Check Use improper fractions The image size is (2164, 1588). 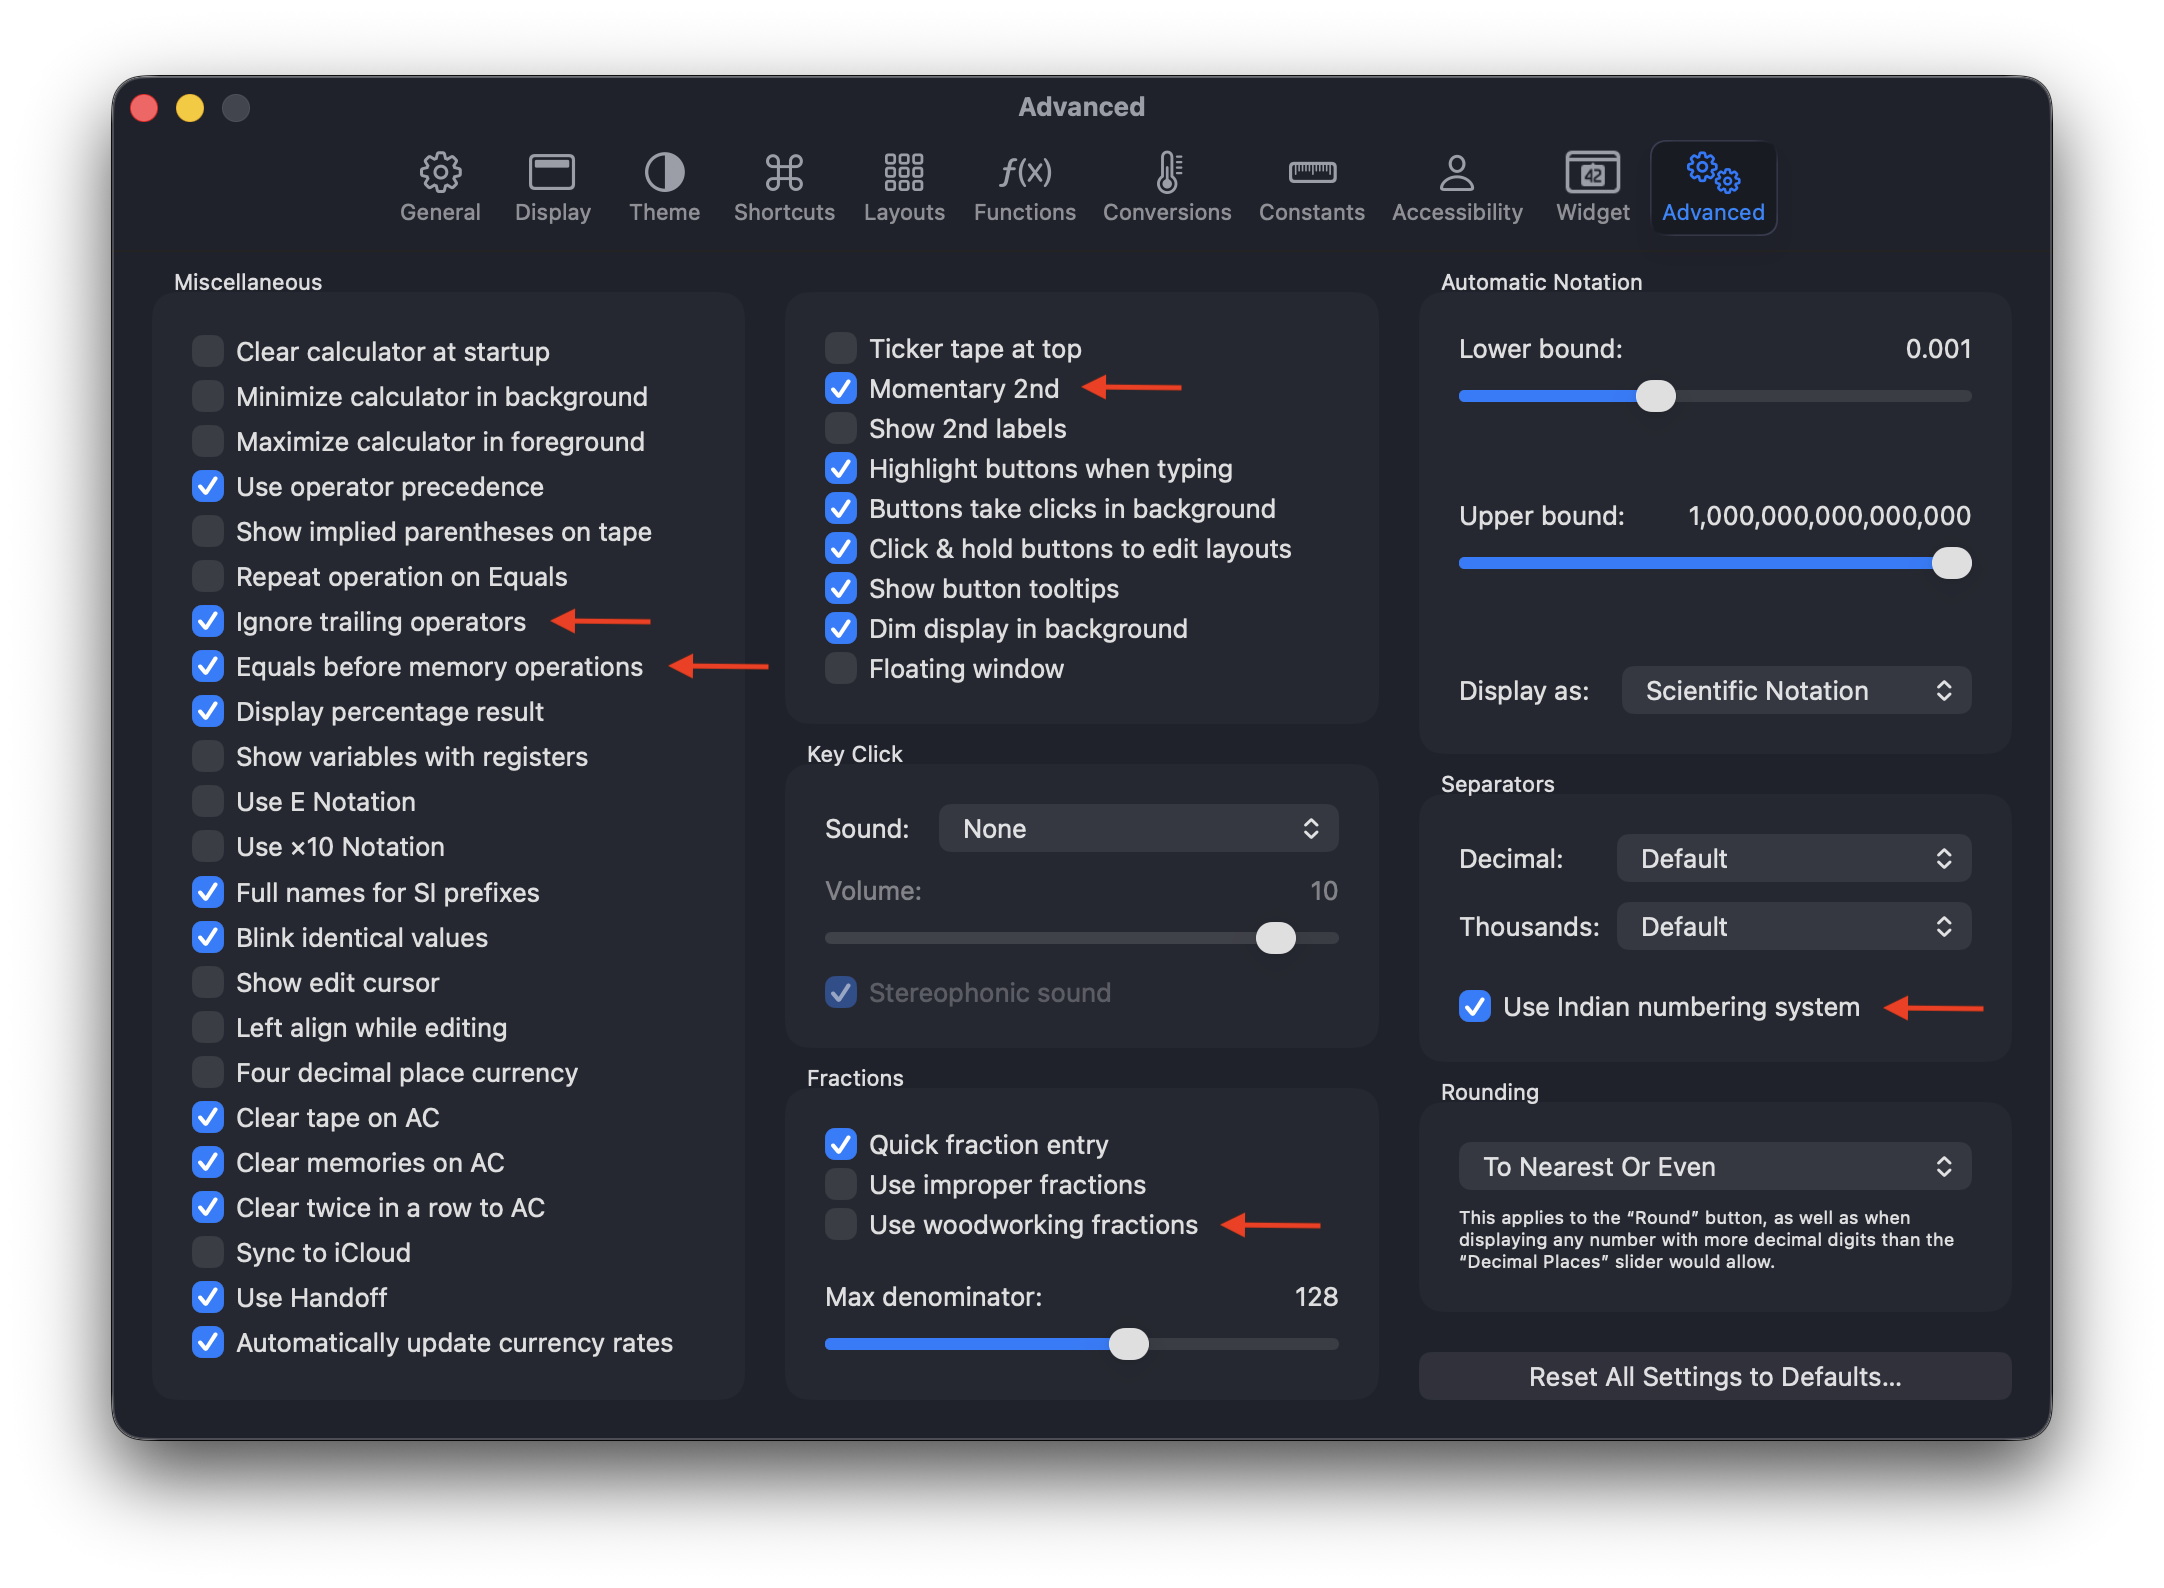tap(841, 1184)
